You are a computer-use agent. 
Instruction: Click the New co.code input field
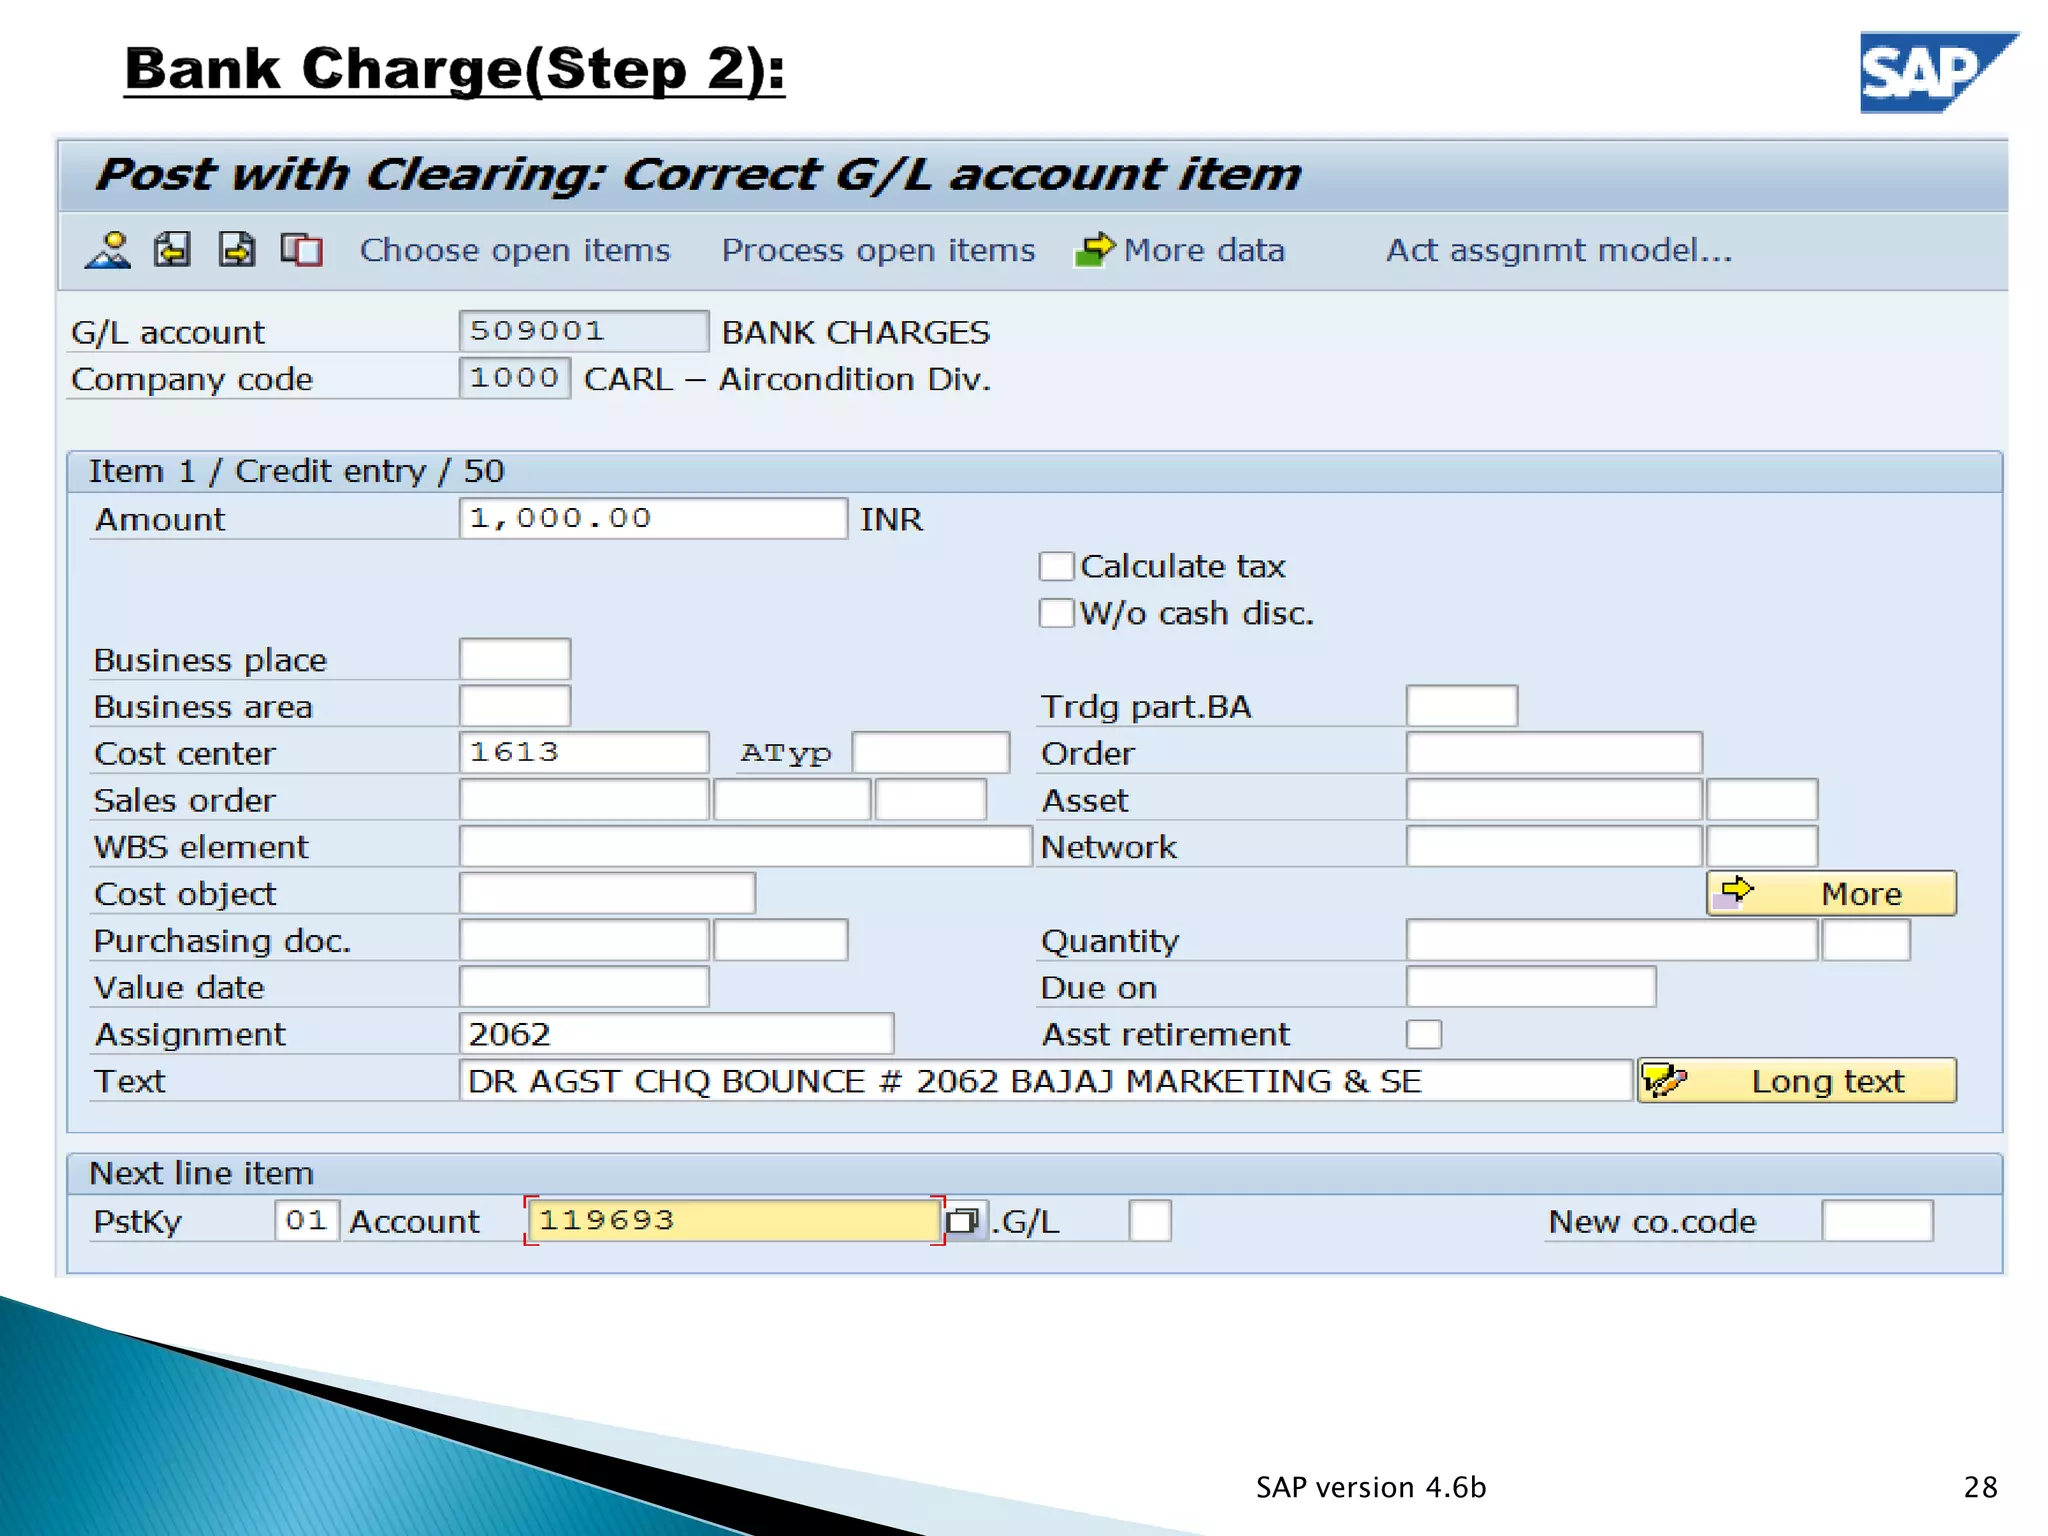click(1877, 1221)
